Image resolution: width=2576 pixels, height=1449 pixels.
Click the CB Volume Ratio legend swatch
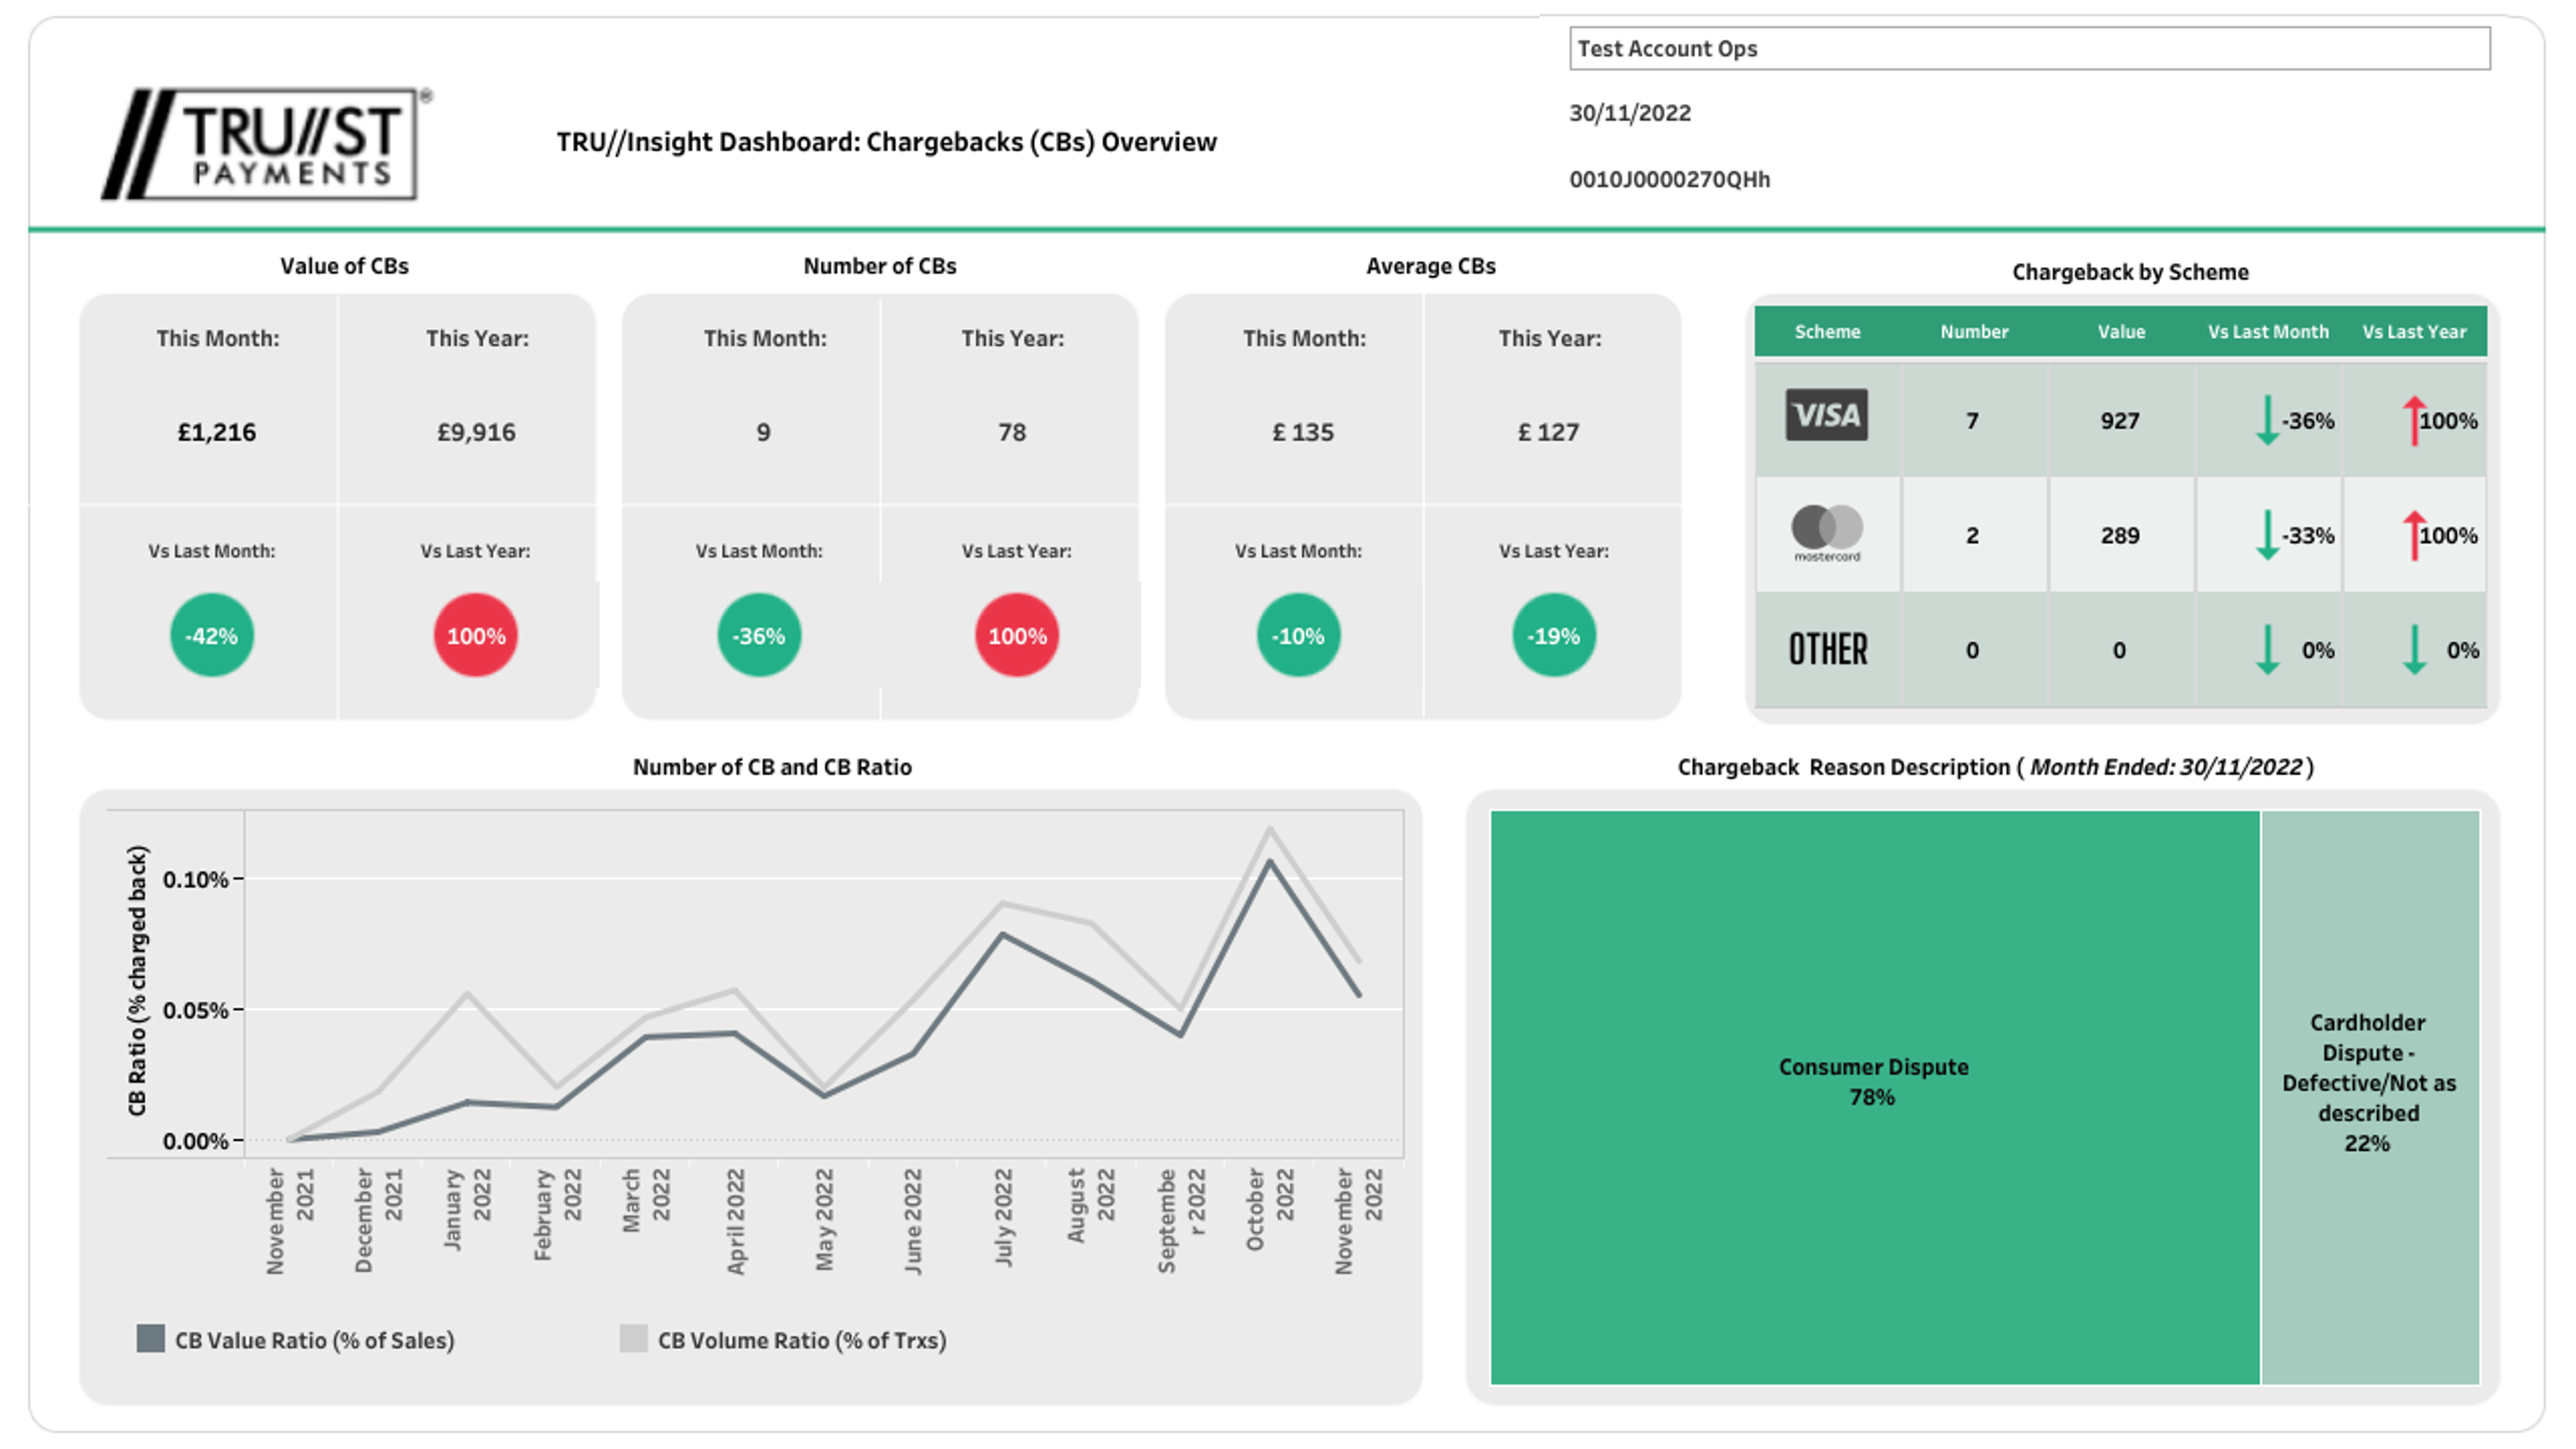(x=633, y=1339)
